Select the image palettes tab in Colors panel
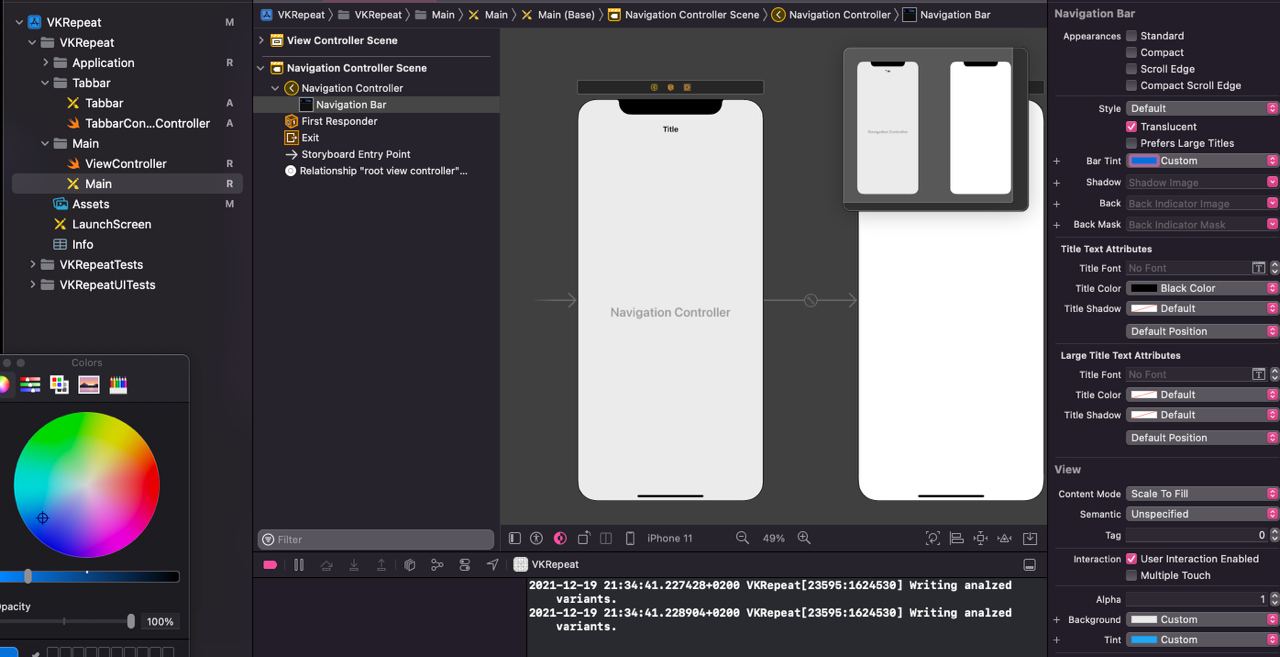 coord(89,385)
